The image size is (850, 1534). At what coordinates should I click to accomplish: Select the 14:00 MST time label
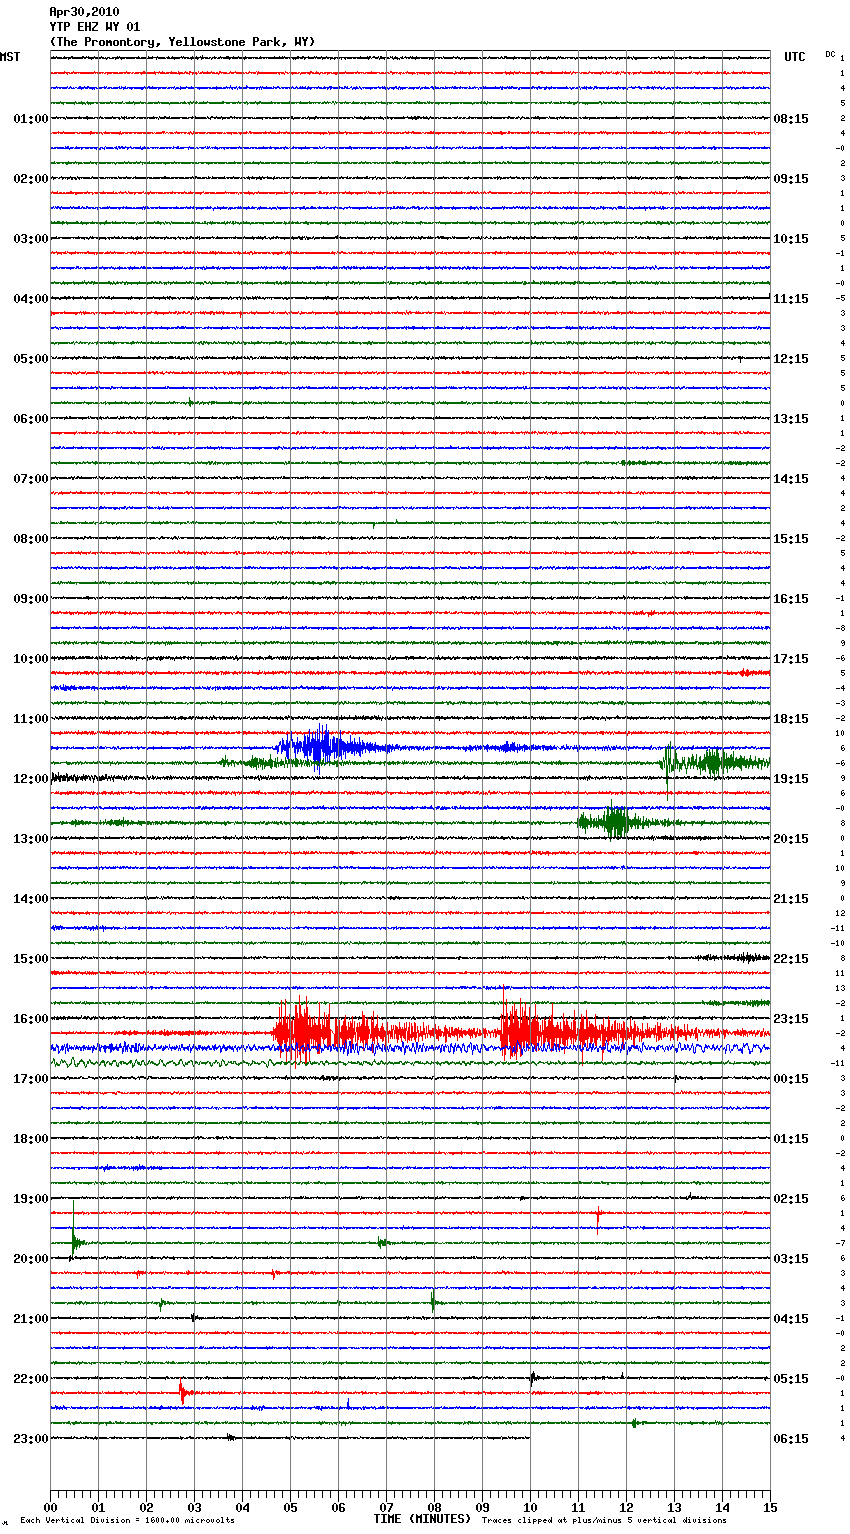(31, 899)
